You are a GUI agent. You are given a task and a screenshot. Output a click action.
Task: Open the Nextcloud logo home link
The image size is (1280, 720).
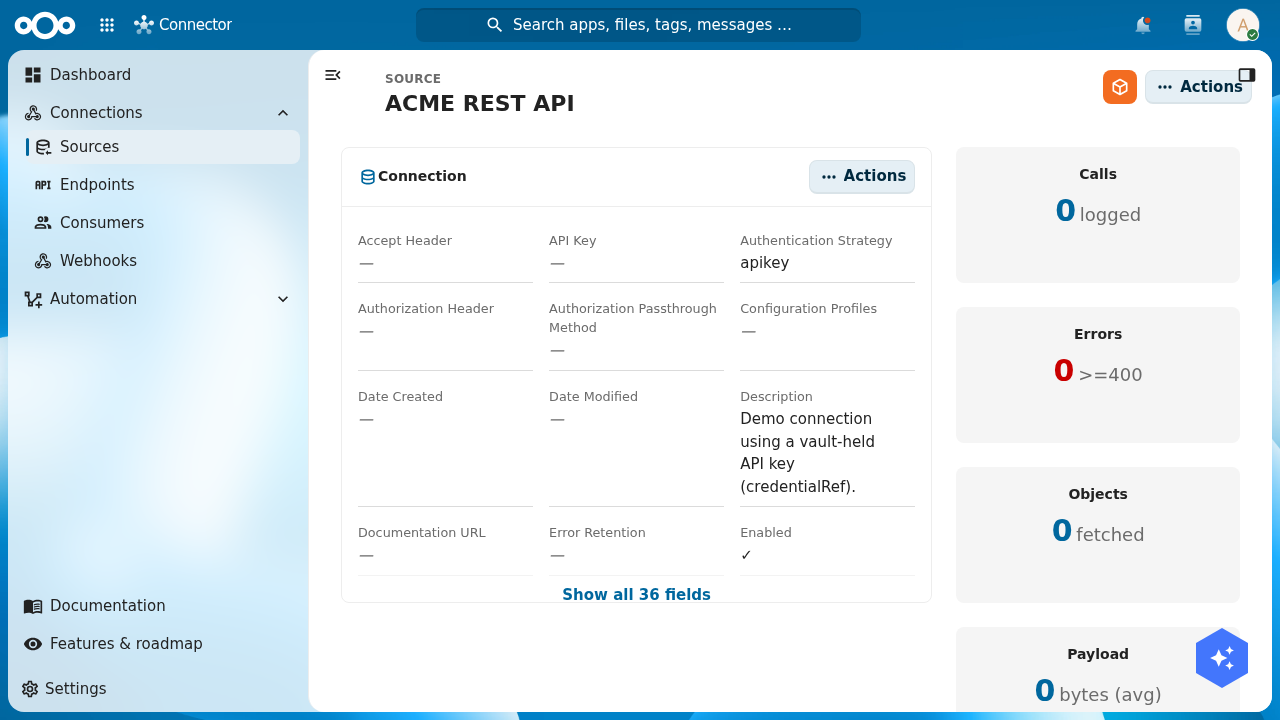45,25
